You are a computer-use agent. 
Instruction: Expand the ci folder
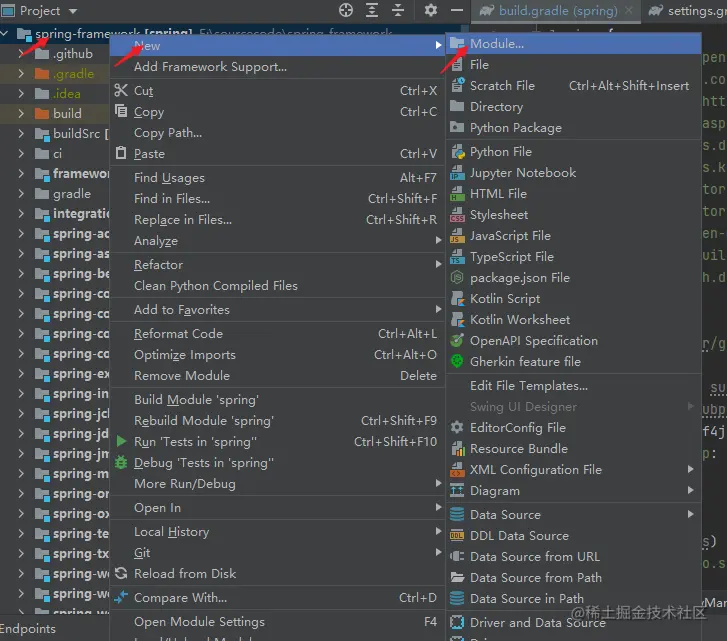coord(21,153)
